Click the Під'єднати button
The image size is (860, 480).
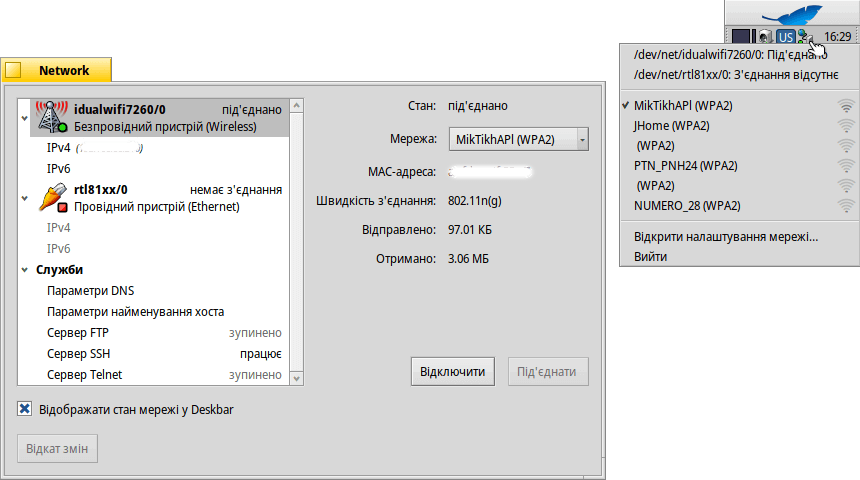(x=548, y=371)
